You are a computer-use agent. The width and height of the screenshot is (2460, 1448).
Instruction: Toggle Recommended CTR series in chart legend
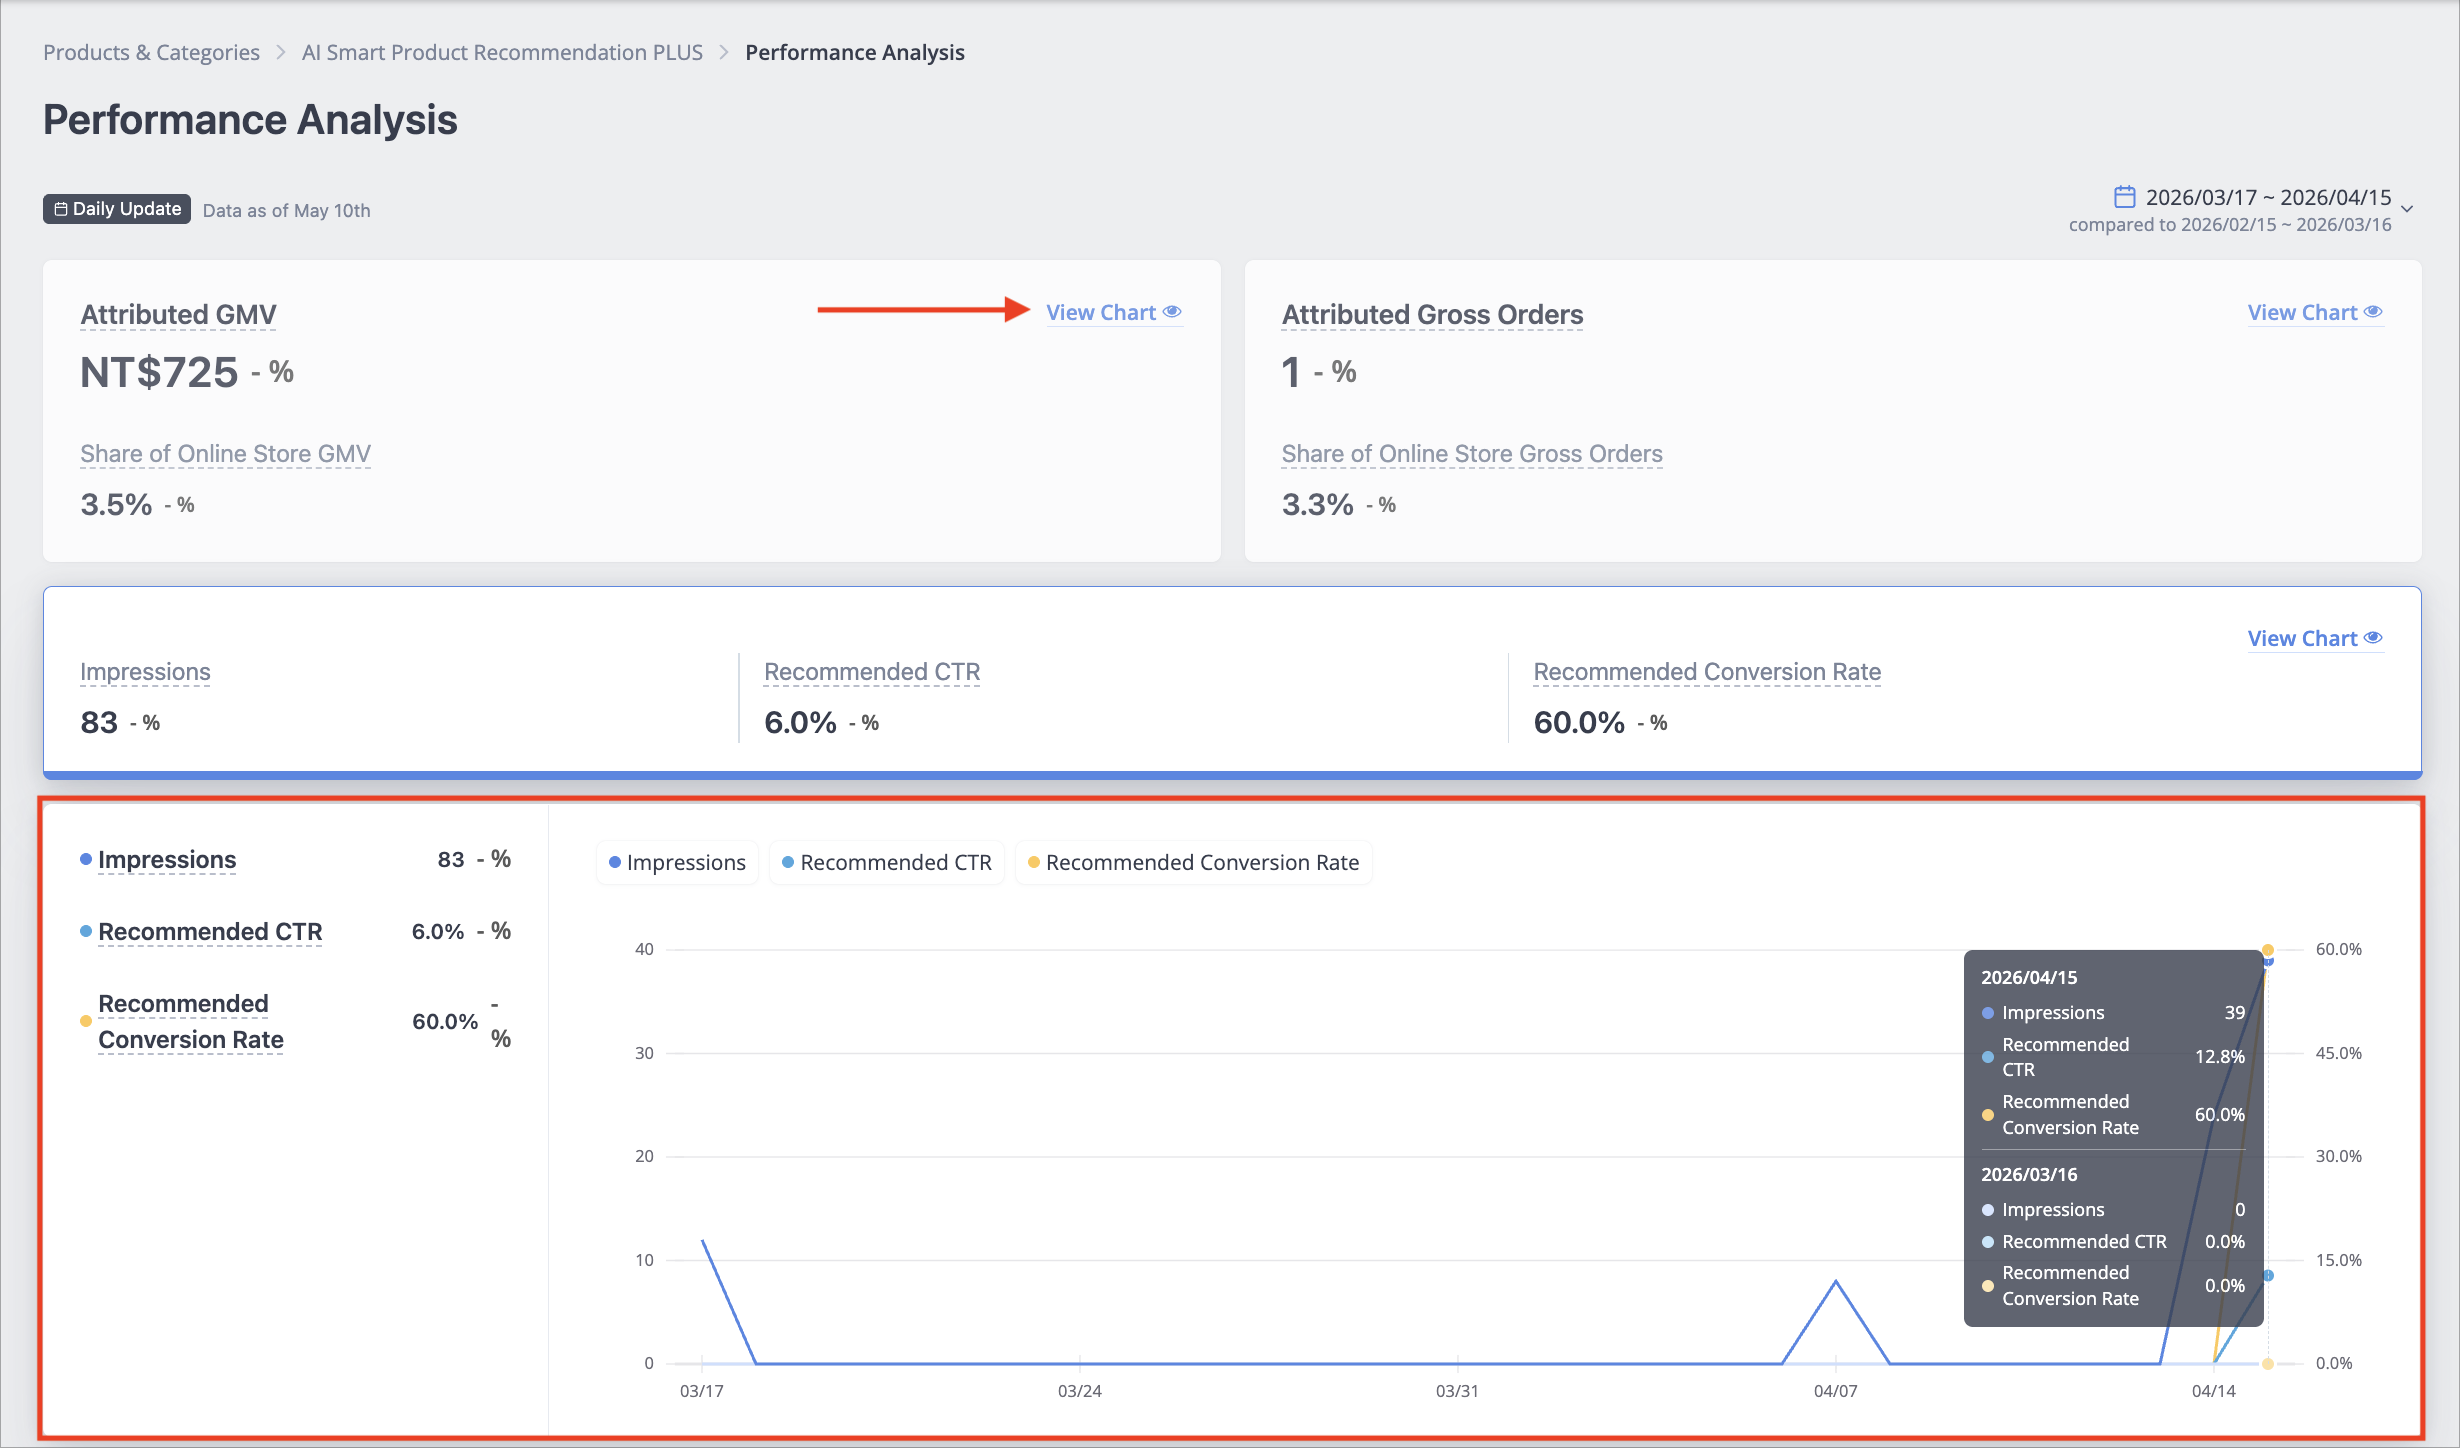tap(886, 862)
